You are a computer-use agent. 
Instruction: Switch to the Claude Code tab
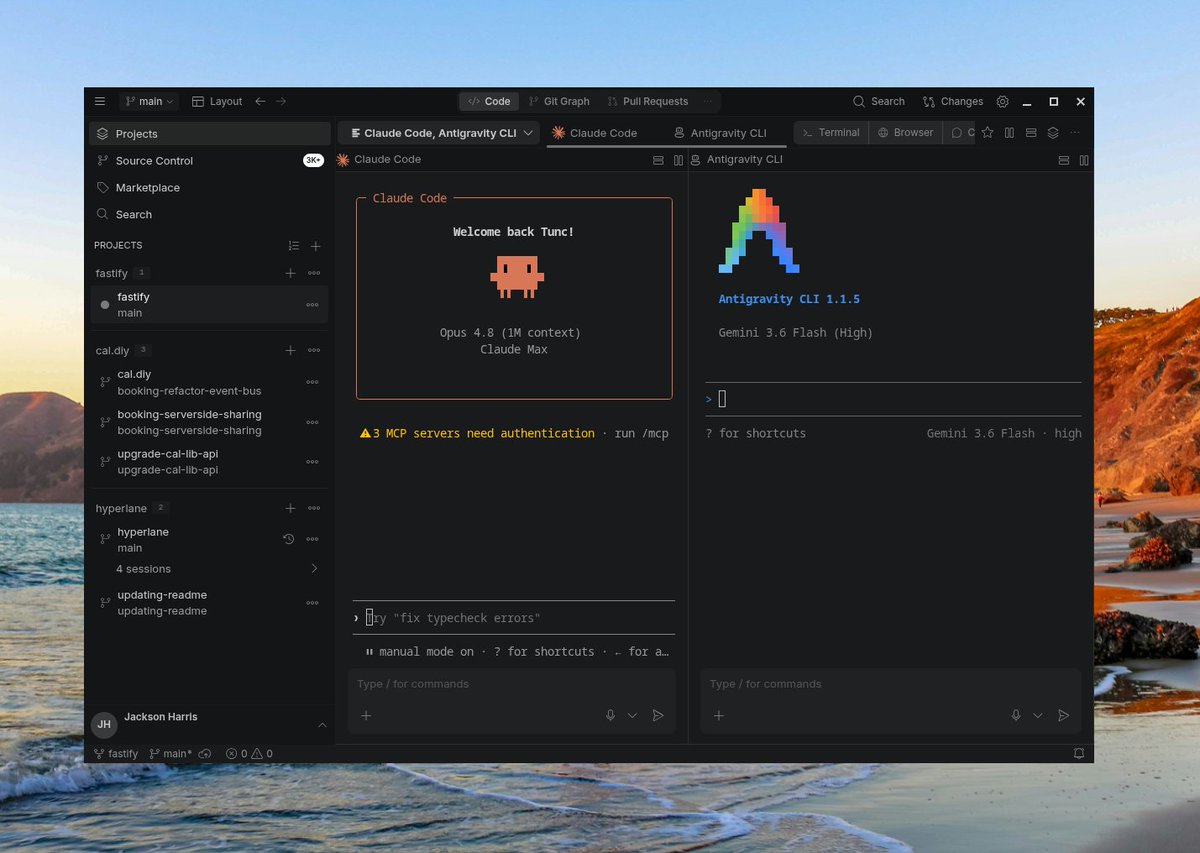pyautogui.click(x=595, y=133)
